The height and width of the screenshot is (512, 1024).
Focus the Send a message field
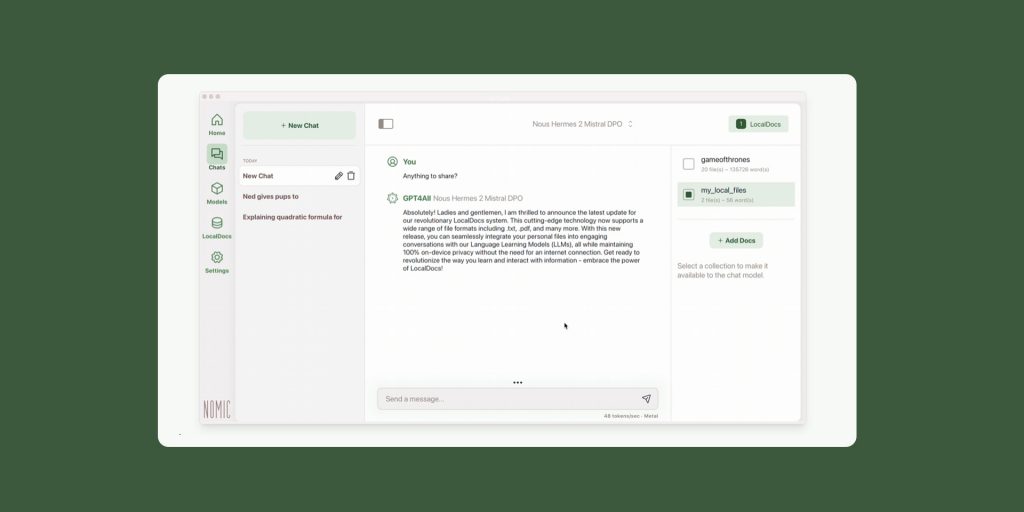509,399
